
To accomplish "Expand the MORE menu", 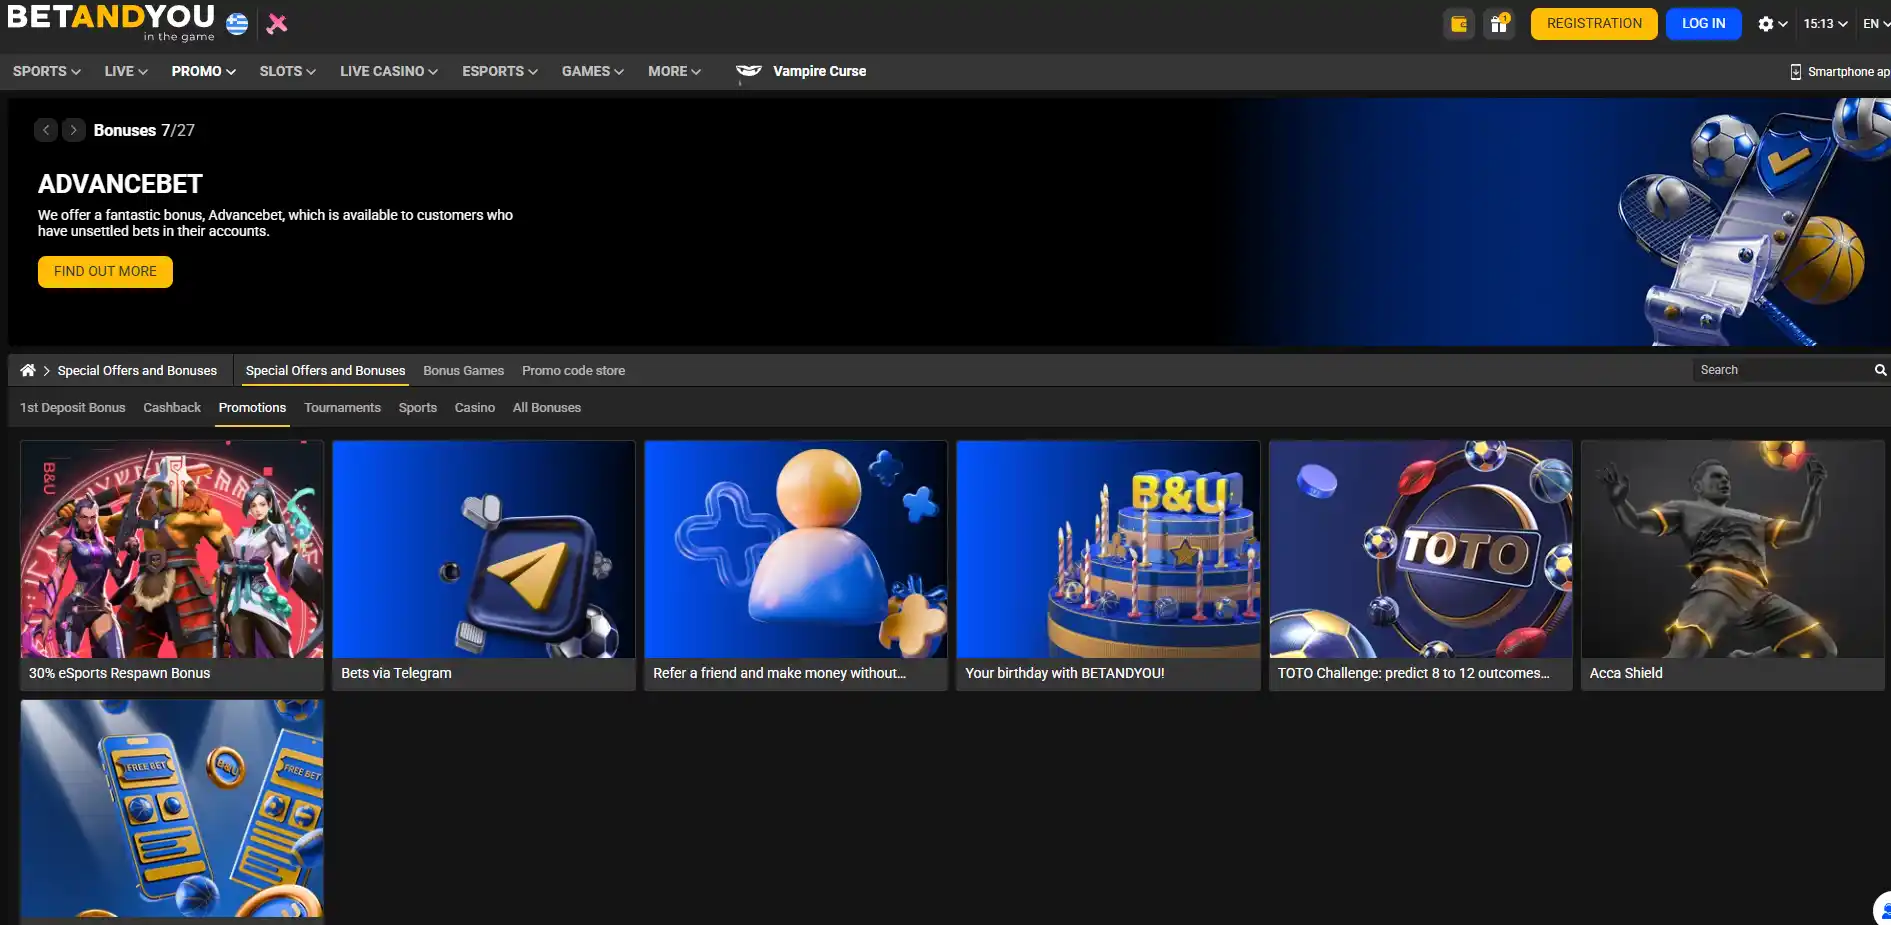I will [675, 71].
